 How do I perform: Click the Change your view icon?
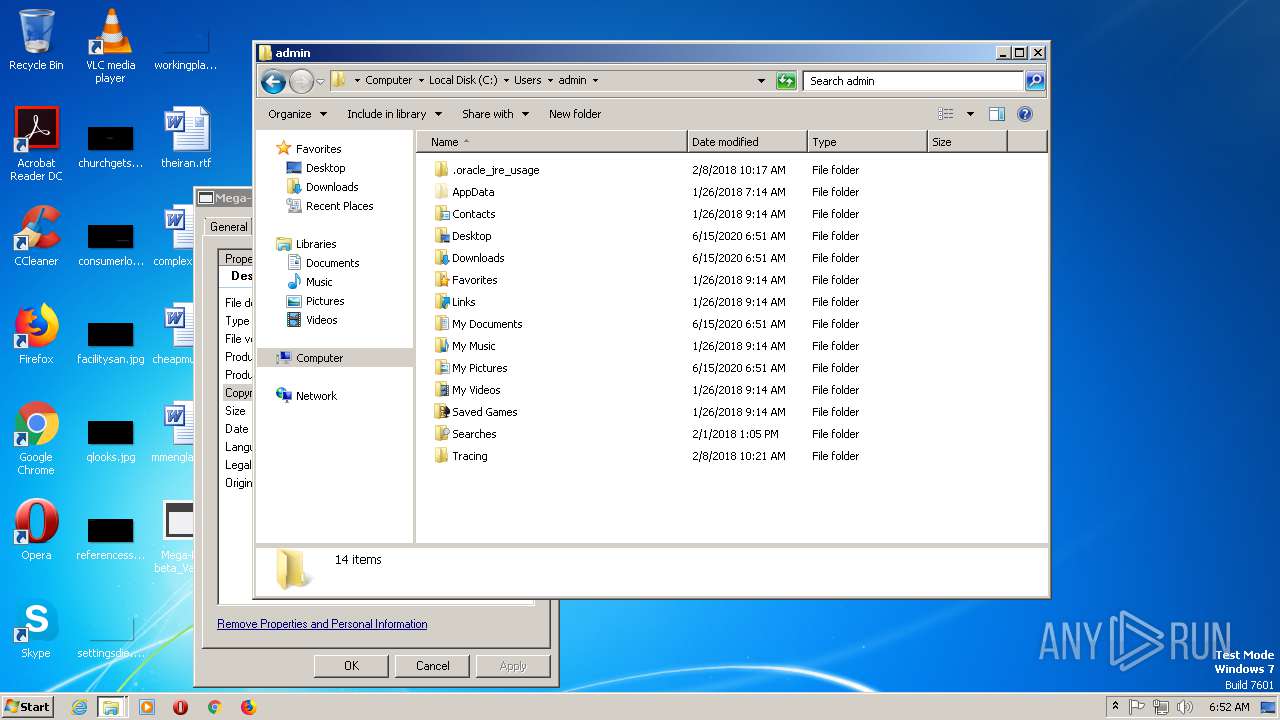(x=946, y=114)
